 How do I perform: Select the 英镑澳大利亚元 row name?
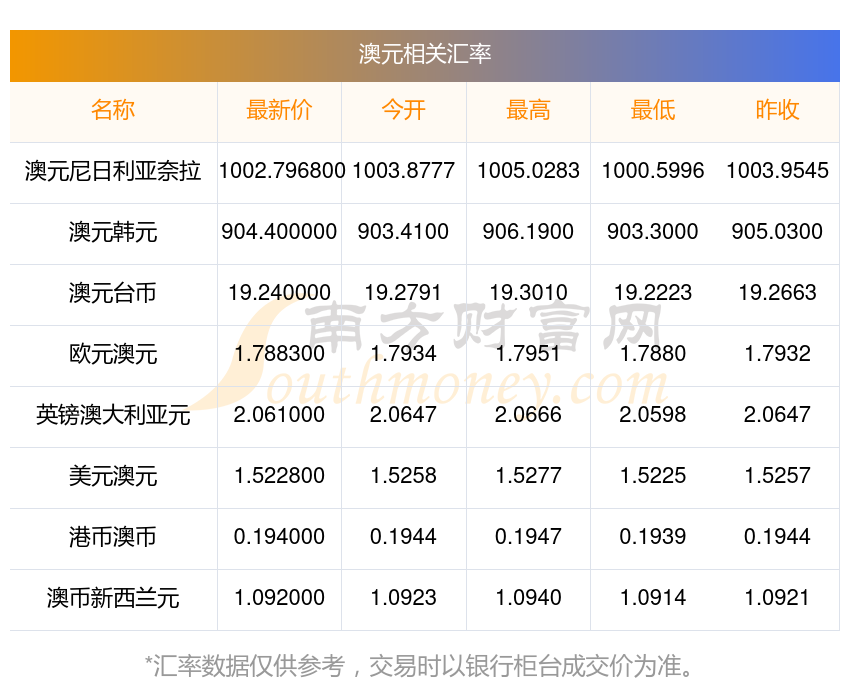pyautogui.click(x=113, y=415)
